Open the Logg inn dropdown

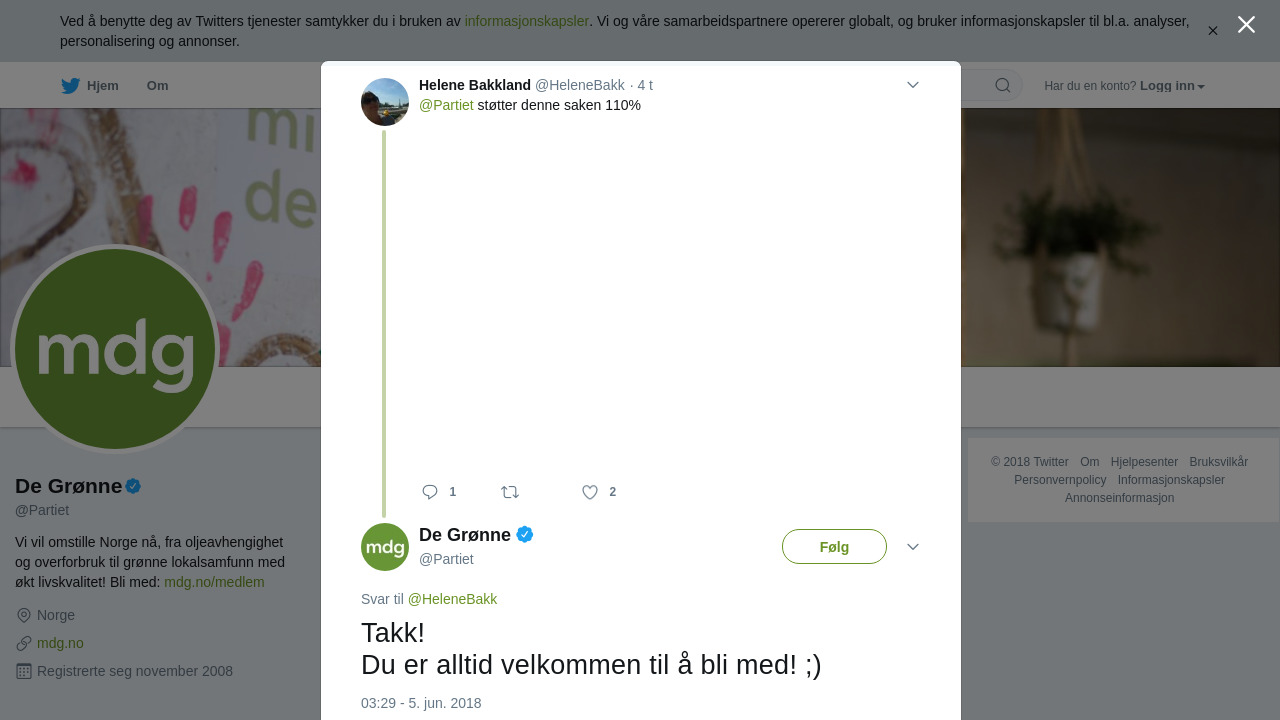pos(1172,86)
